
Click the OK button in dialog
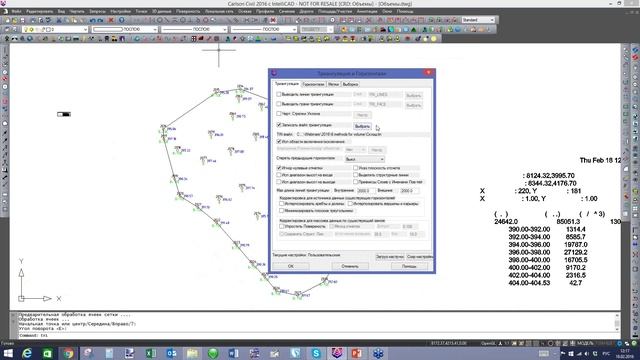point(291,266)
